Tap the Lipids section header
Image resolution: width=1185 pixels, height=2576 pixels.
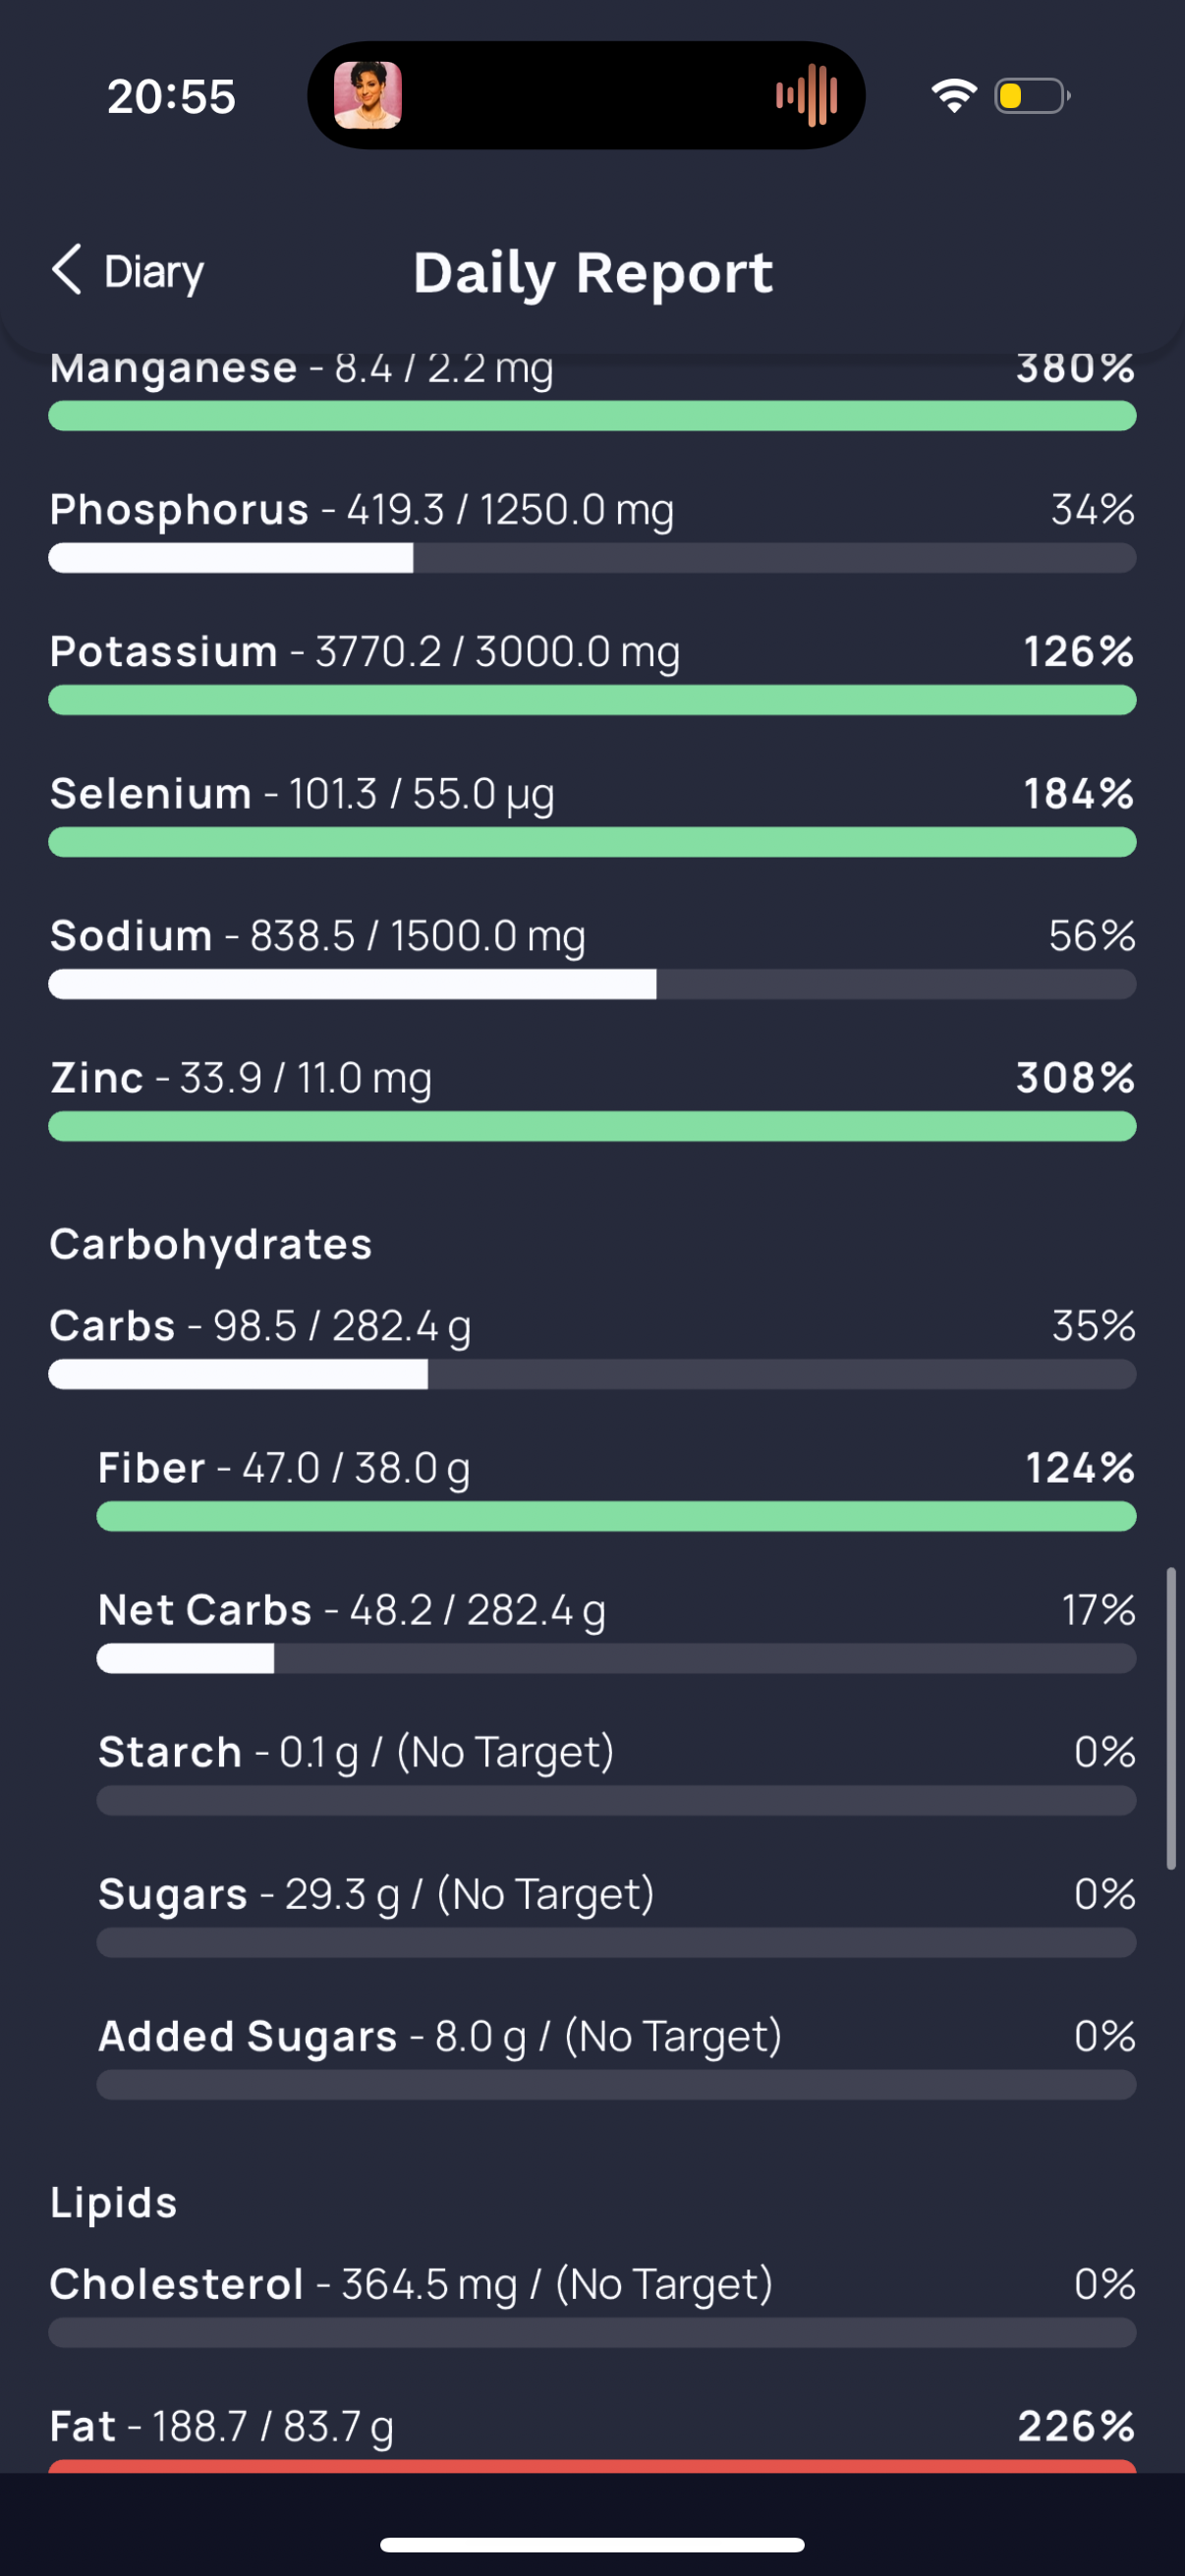coord(114,2203)
